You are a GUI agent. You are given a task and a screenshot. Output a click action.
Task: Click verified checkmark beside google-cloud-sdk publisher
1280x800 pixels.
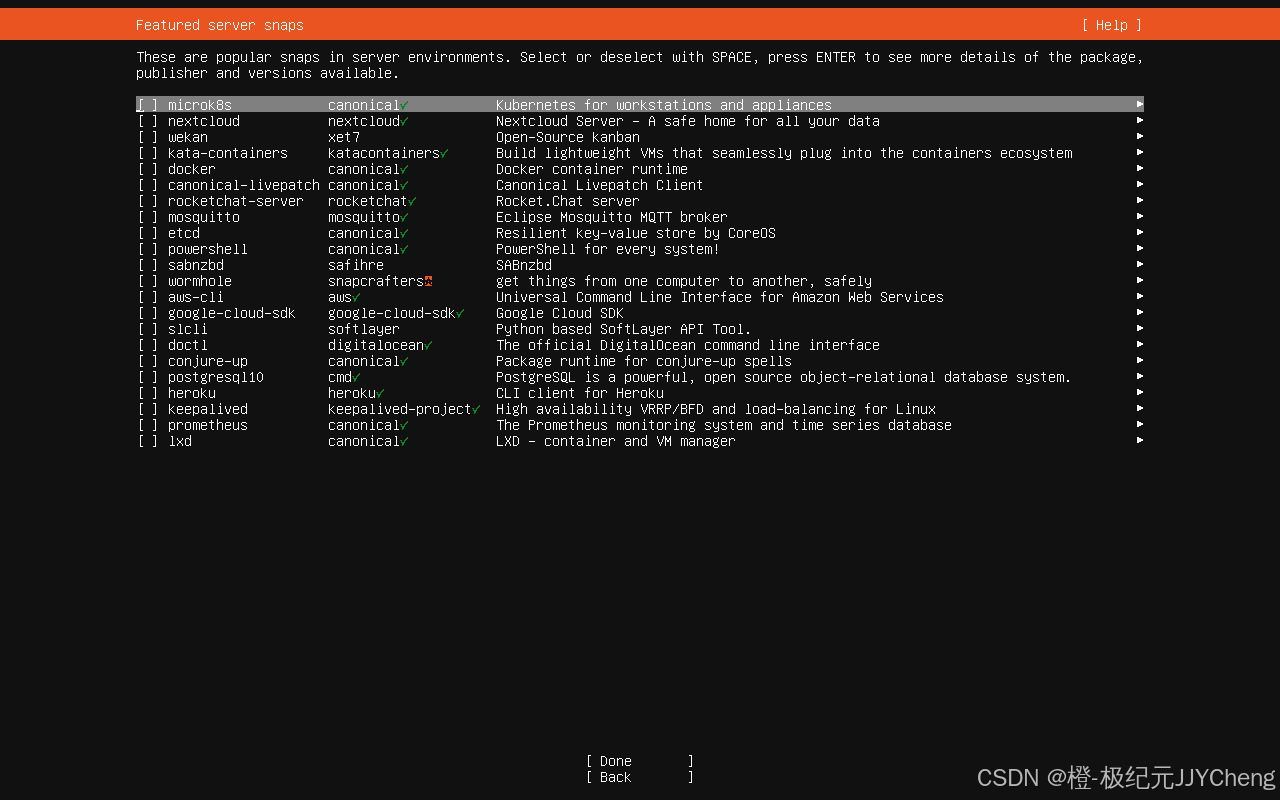tap(460, 313)
